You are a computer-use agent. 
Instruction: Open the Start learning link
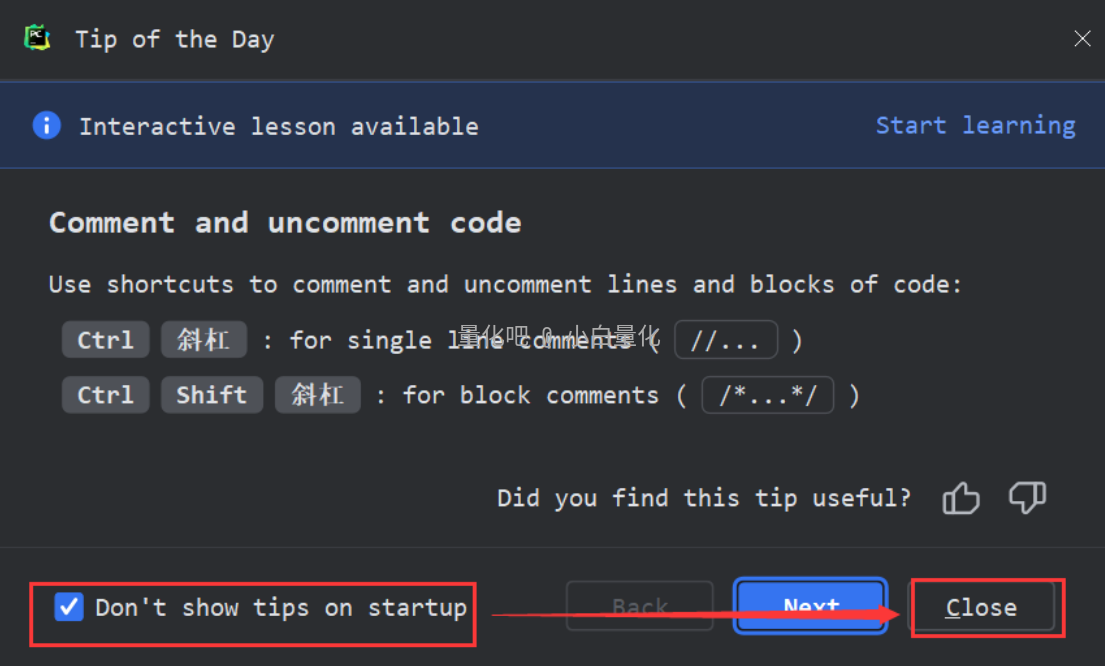975,126
